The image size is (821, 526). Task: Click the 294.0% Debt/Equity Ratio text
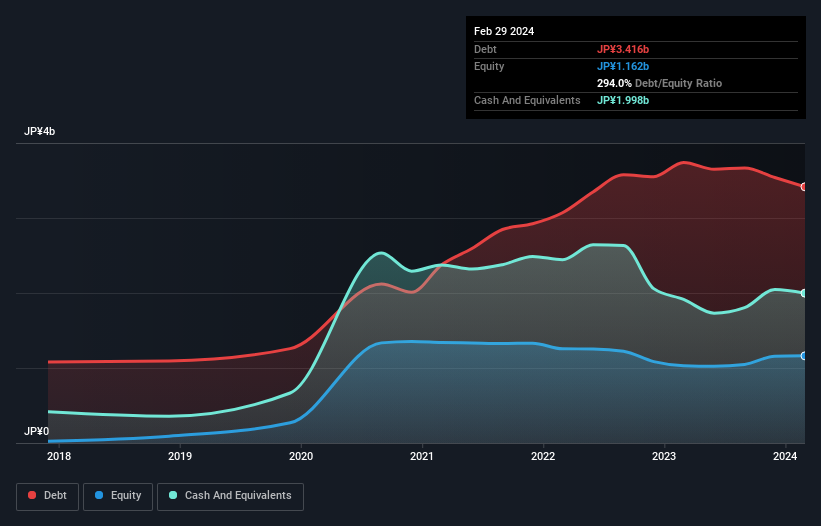659,83
